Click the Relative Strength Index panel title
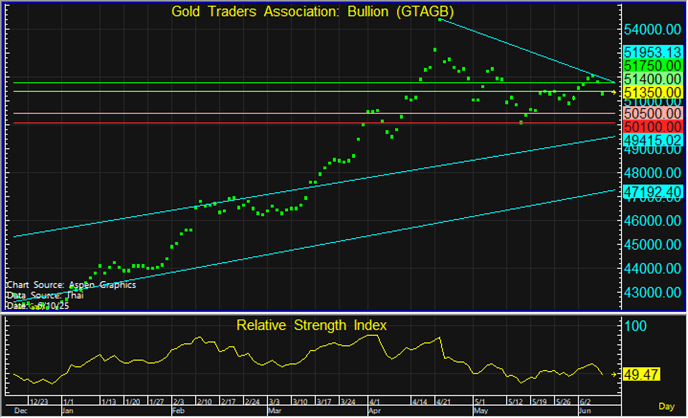Image resolution: width=688 pixels, height=418 pixels. point(310,325)
